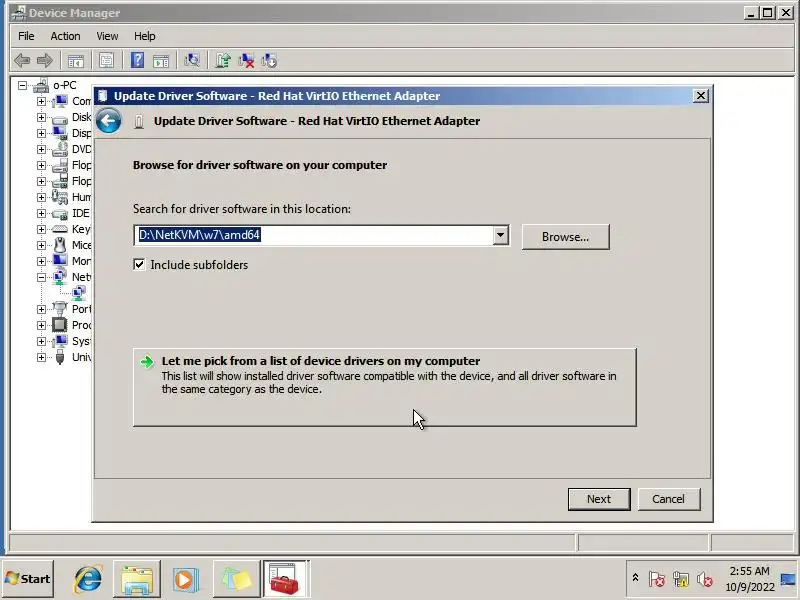Expand the Display adapters node

[41, 133]
